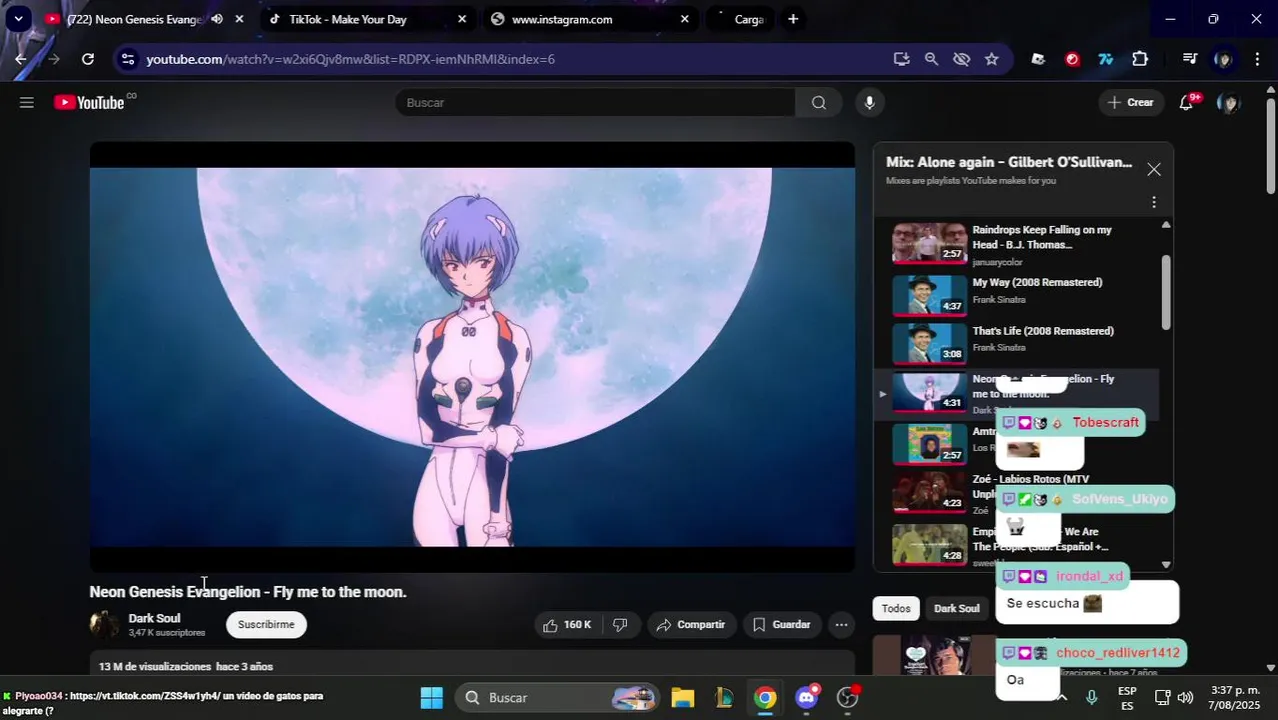
Task: Open League of Legends taskbar icon
Action: click(724, 697)
